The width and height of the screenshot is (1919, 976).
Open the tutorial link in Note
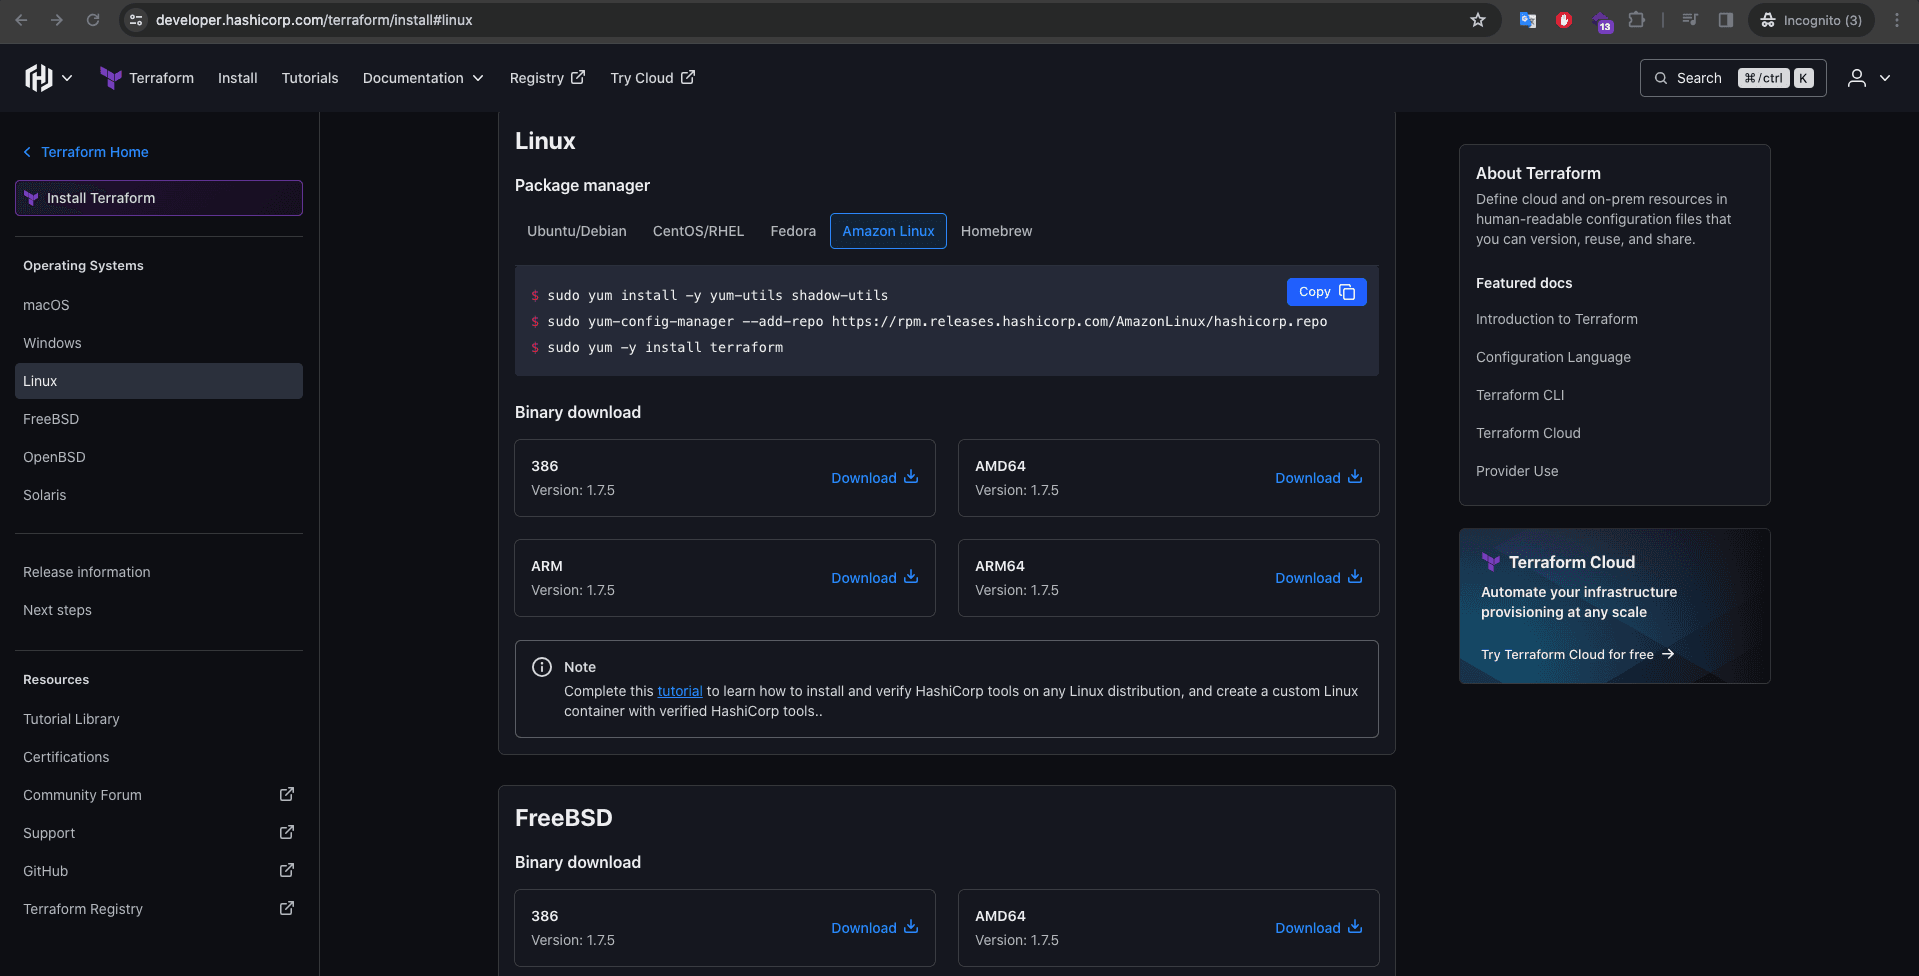pyautogui.click(x=680, y=691)
